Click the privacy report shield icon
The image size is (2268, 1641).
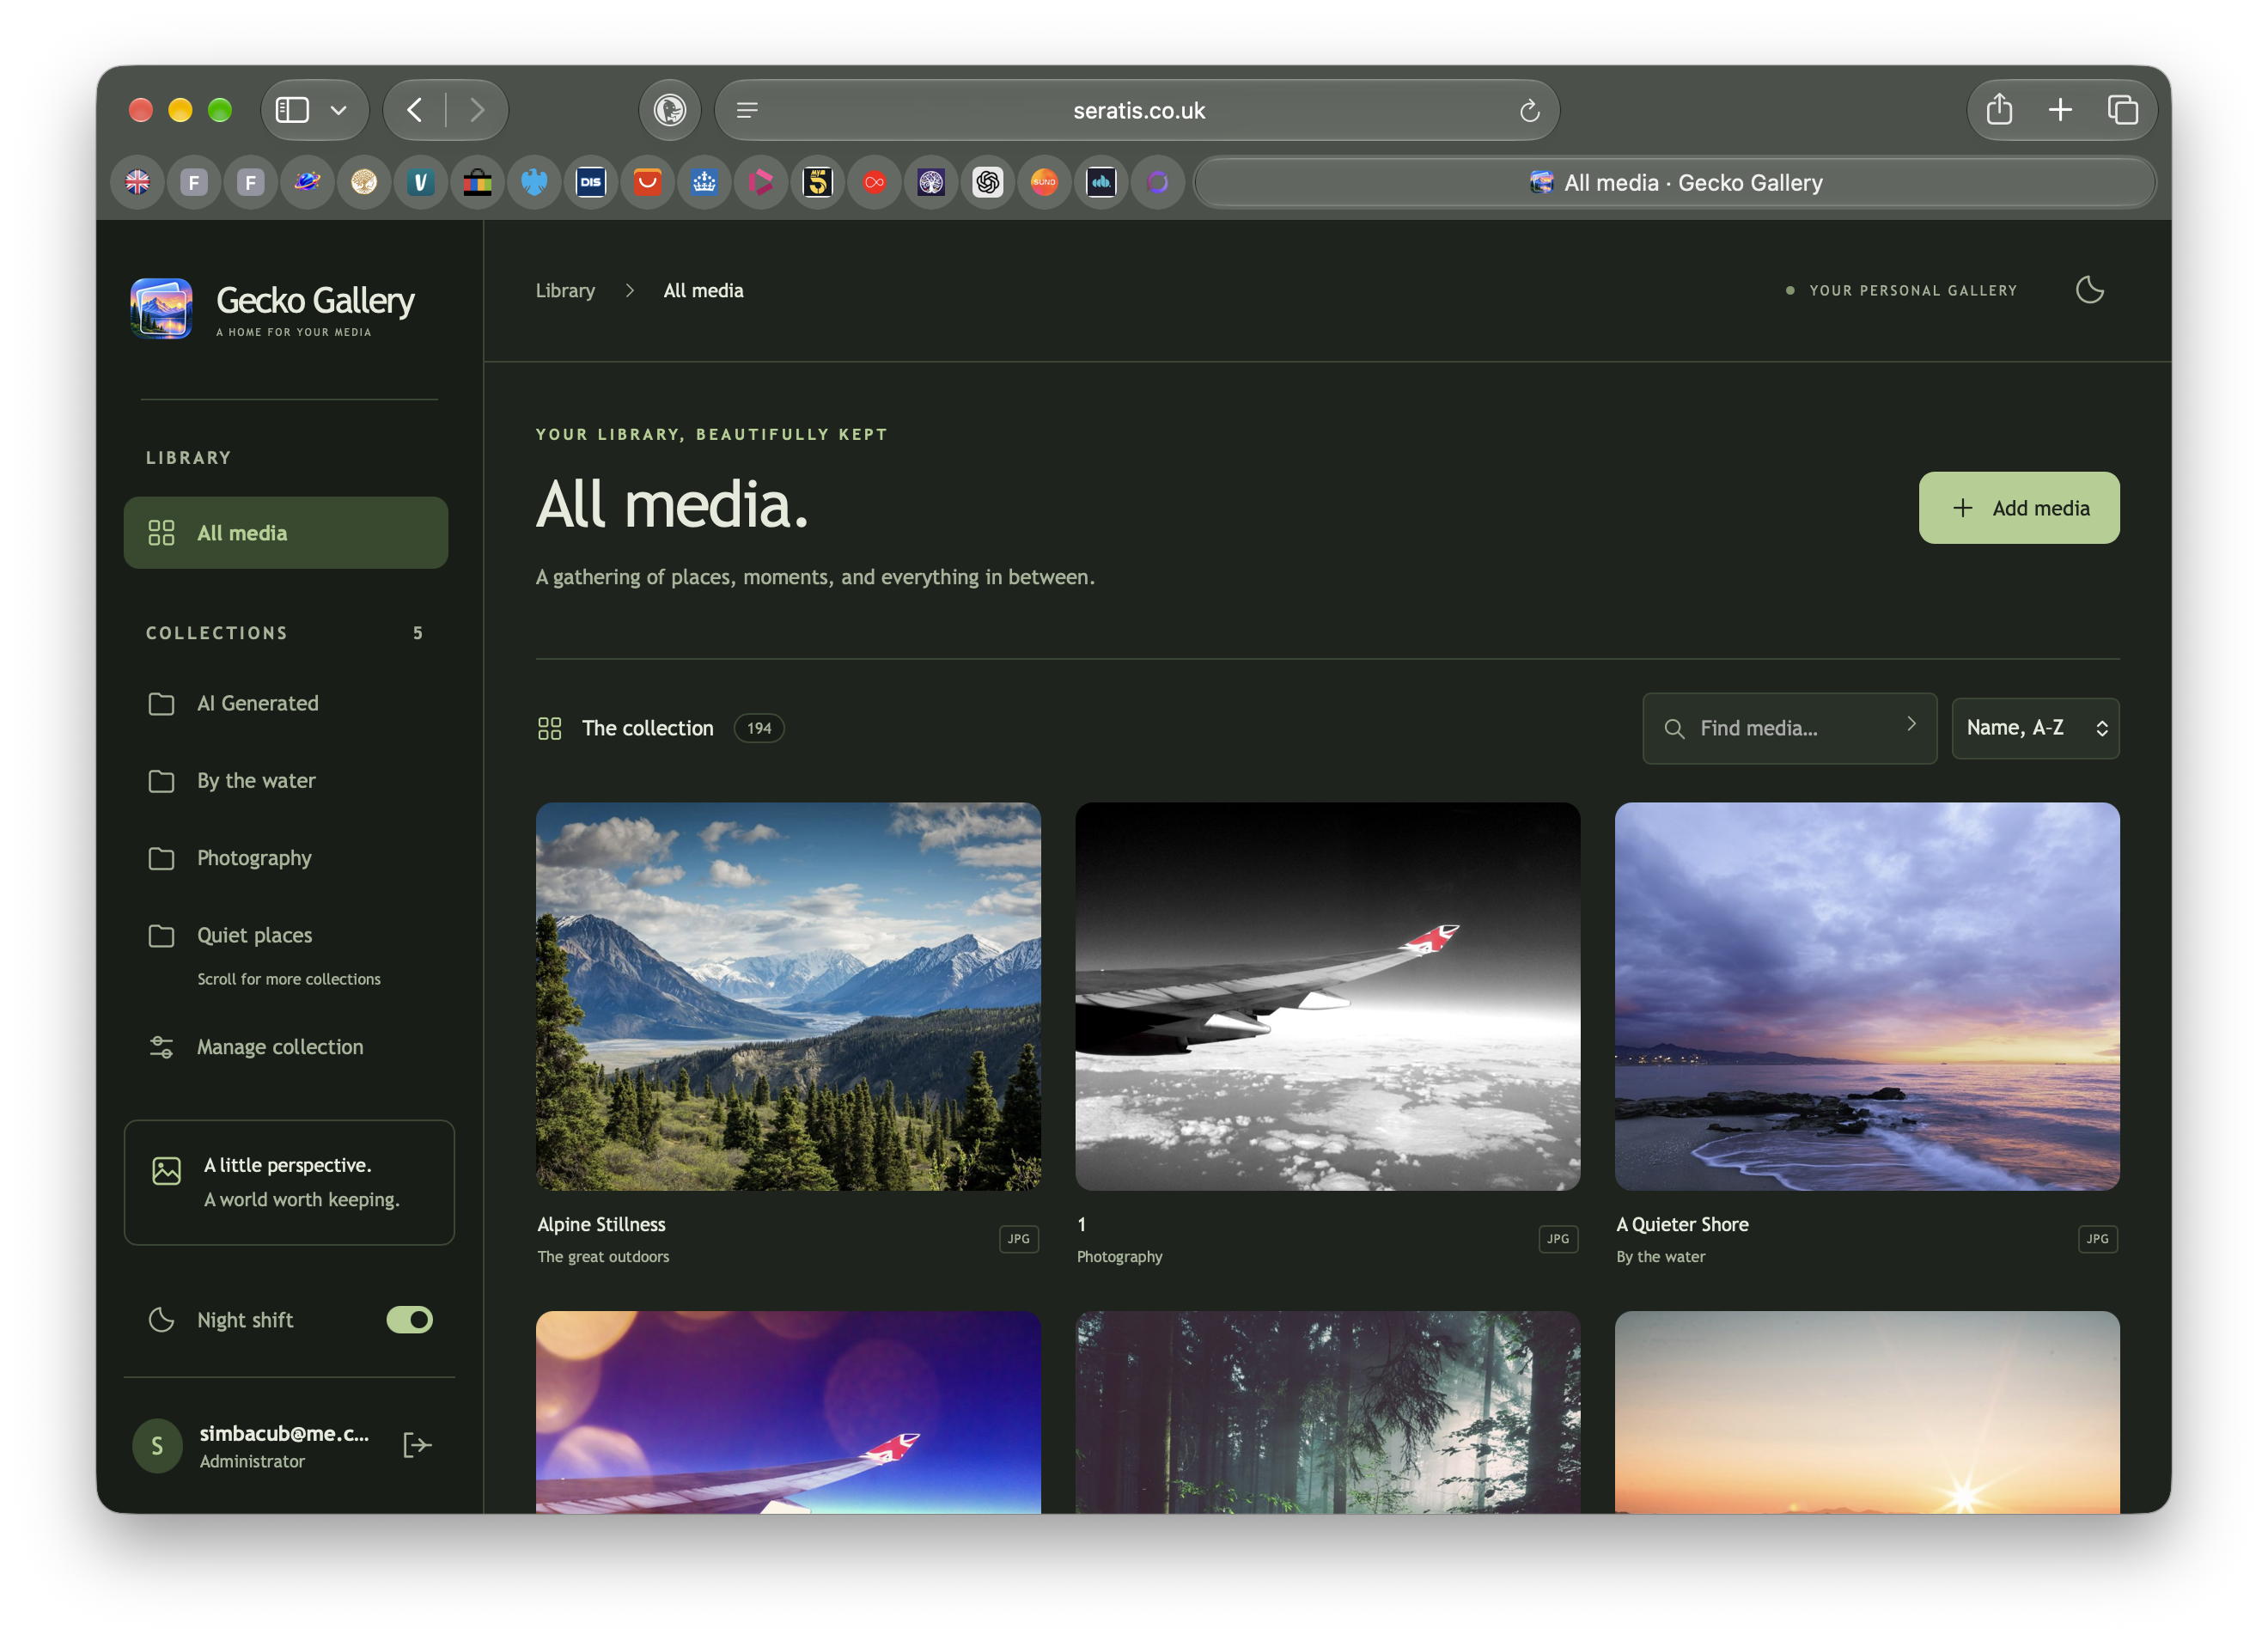coord(670,109)
